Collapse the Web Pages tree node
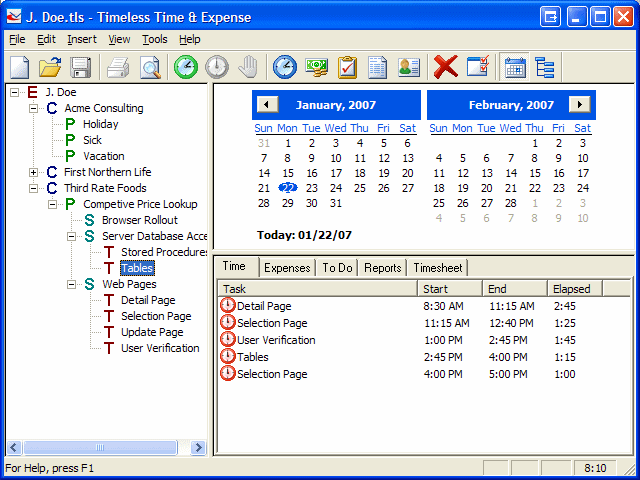 72,284
